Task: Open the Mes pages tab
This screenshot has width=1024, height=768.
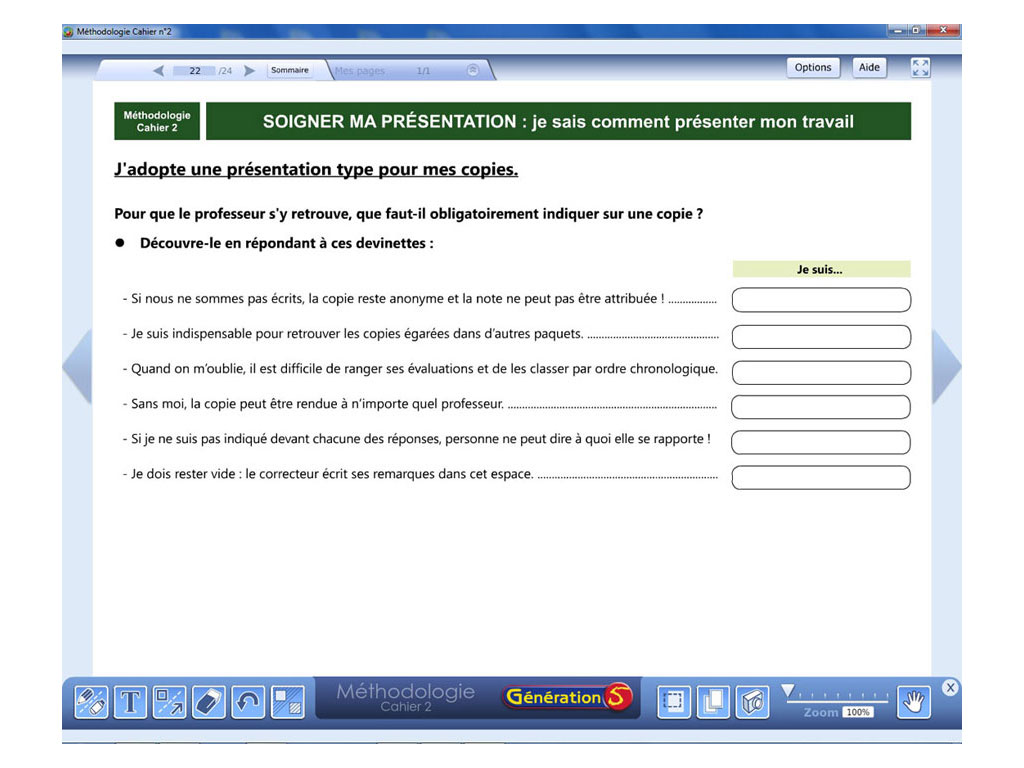Action: (x=359, y=70)
